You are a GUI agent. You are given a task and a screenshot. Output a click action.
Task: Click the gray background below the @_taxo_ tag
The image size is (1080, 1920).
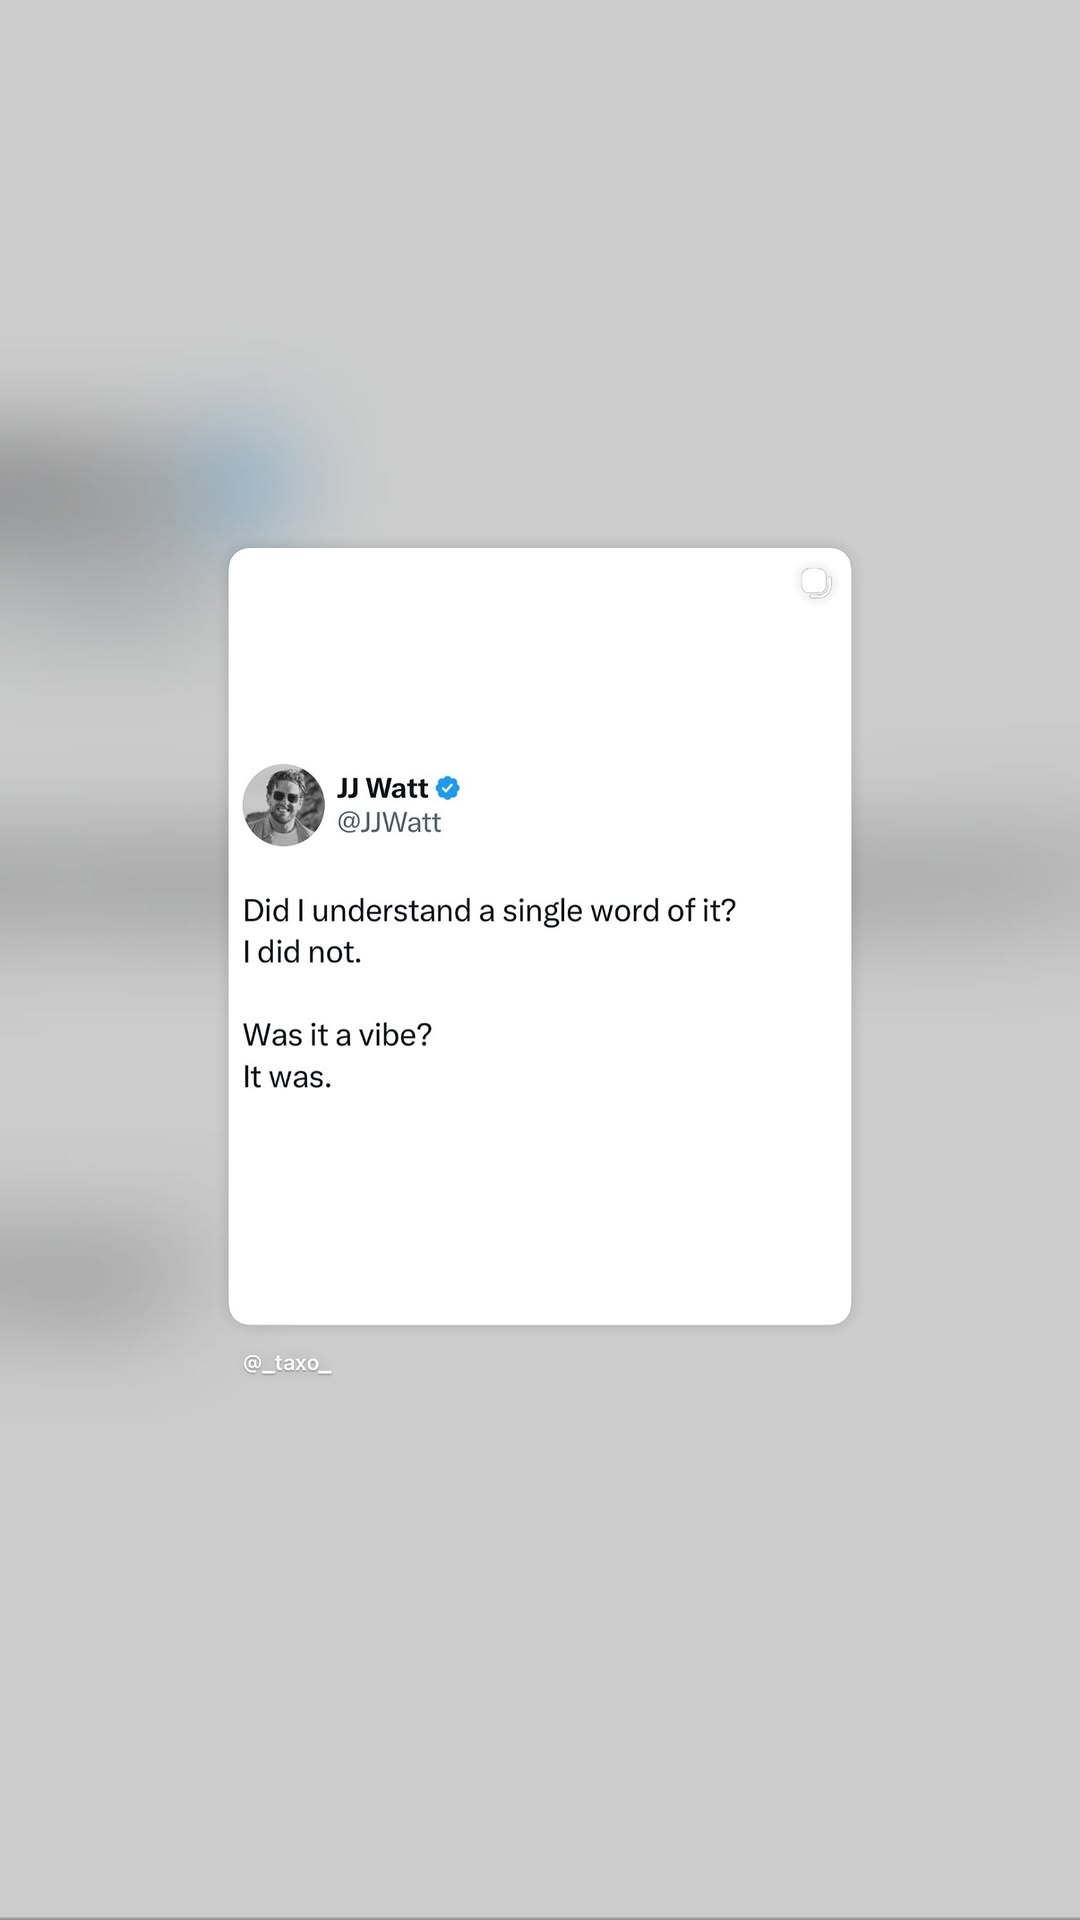pos(540,1640)
